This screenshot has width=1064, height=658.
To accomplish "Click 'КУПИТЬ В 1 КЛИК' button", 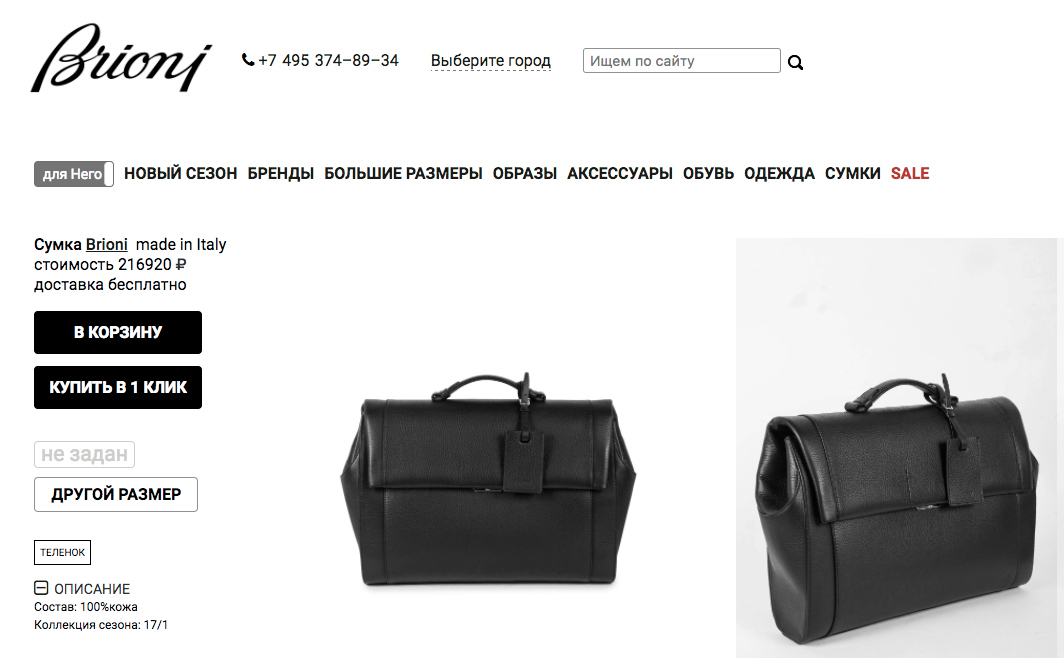I will point(118,387).
